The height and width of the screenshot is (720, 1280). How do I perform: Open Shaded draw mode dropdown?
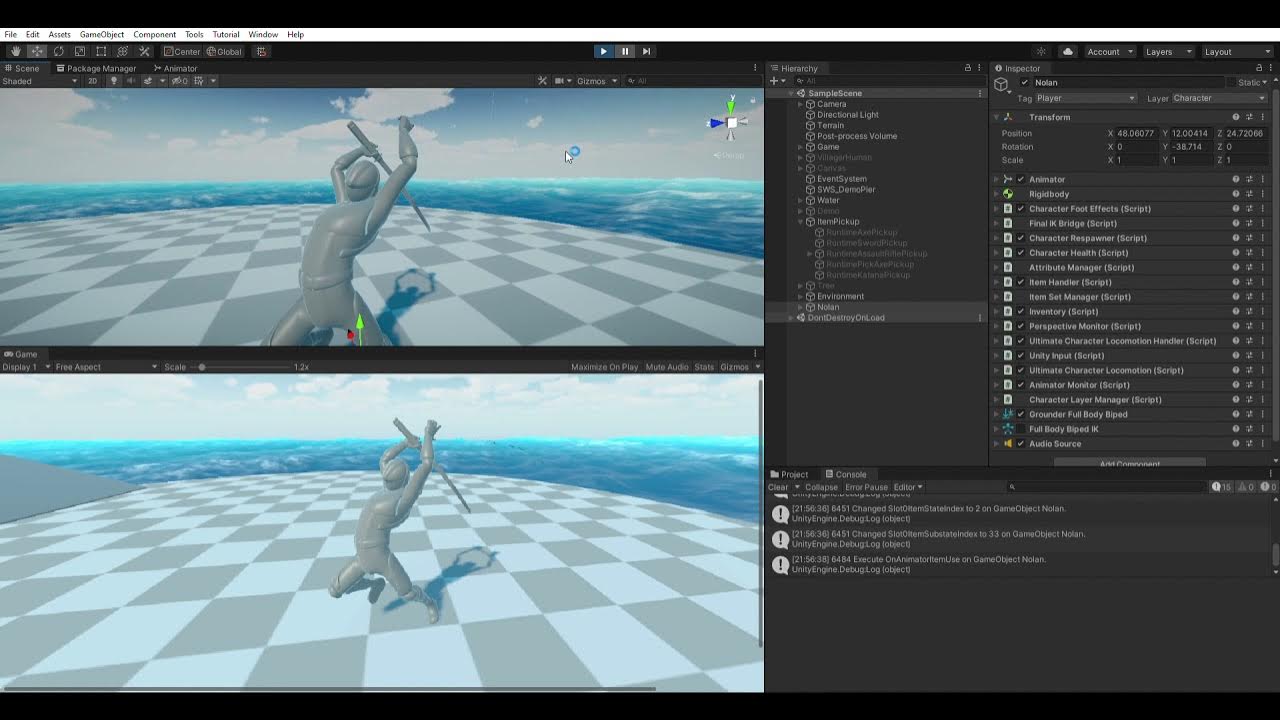[x=40, y=81]
